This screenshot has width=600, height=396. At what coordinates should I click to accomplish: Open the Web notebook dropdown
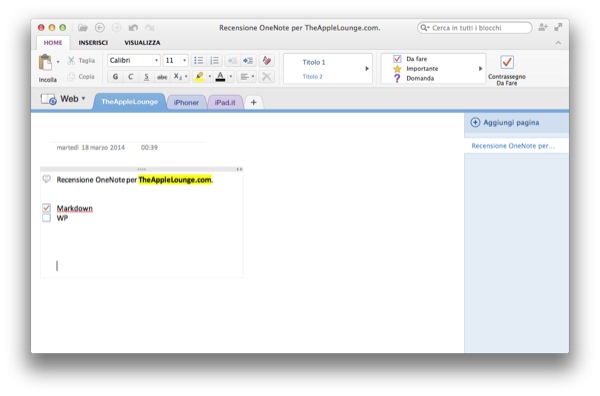pyautogui.click(x=83, y=99)
